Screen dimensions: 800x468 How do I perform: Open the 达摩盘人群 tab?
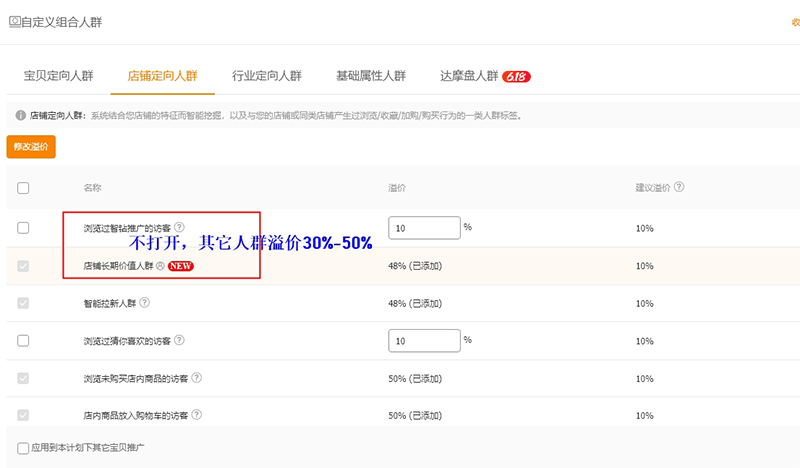tap(469, 76)
